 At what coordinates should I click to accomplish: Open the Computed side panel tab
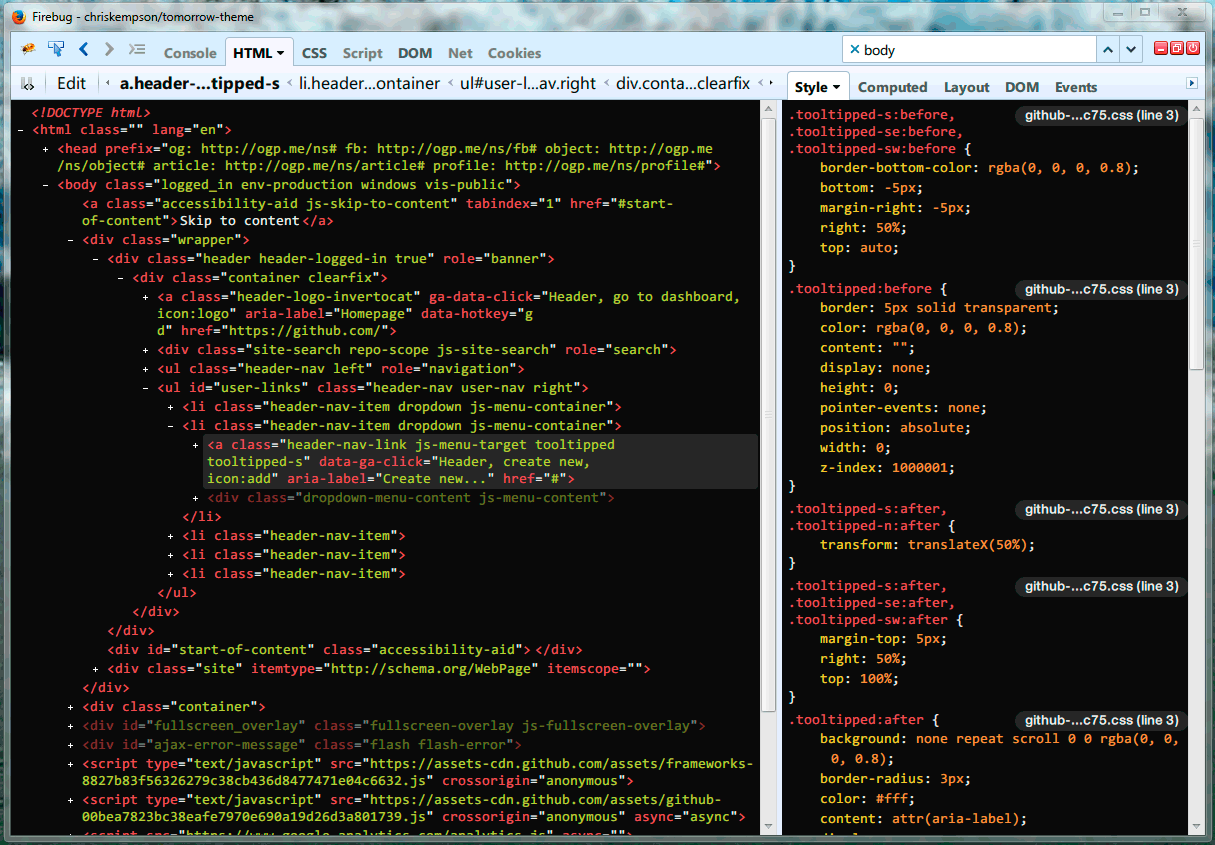click(892, 87)
